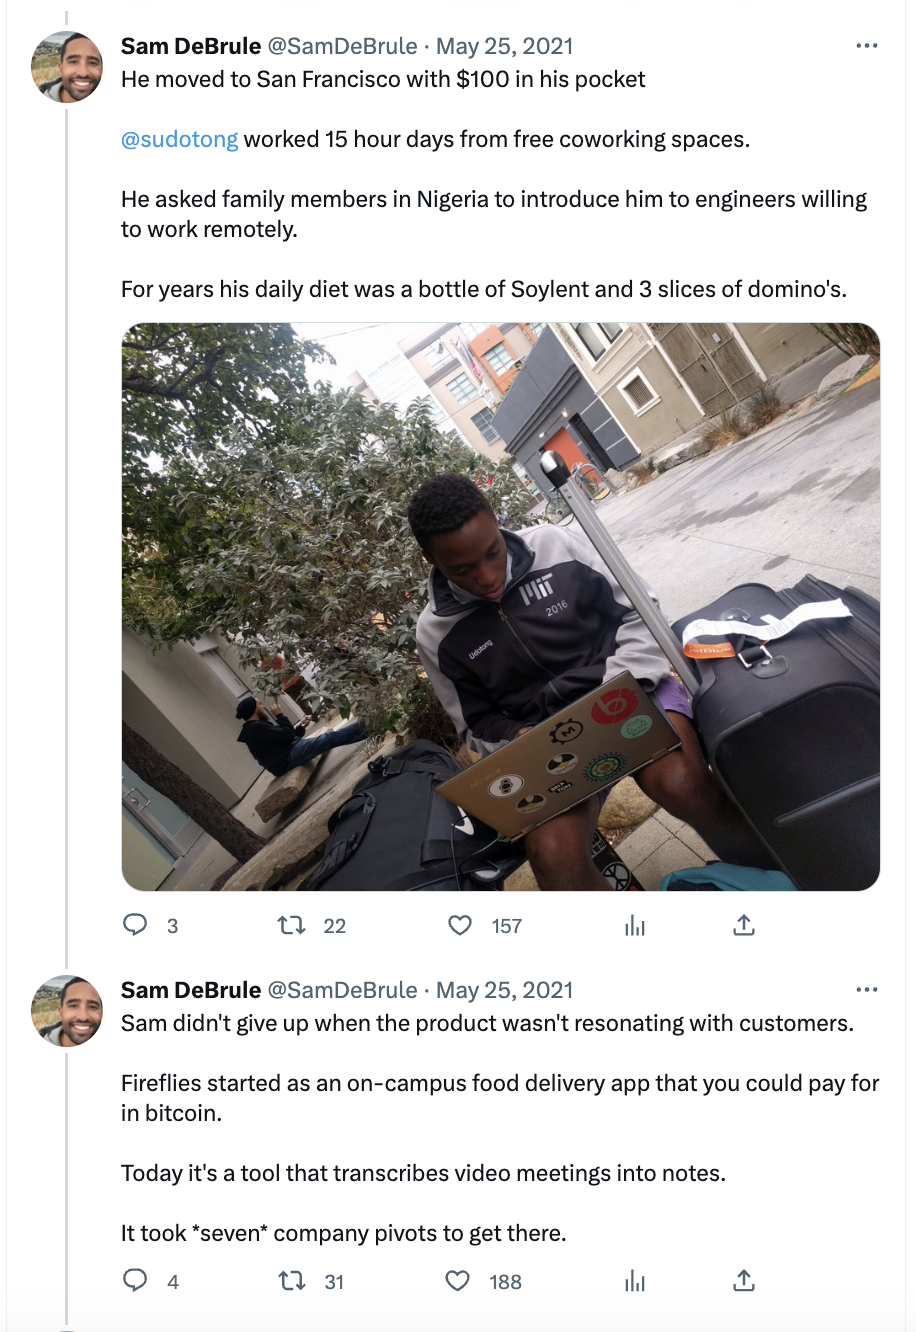Share the Fireflies pivot tweet

pos(743,1281)
